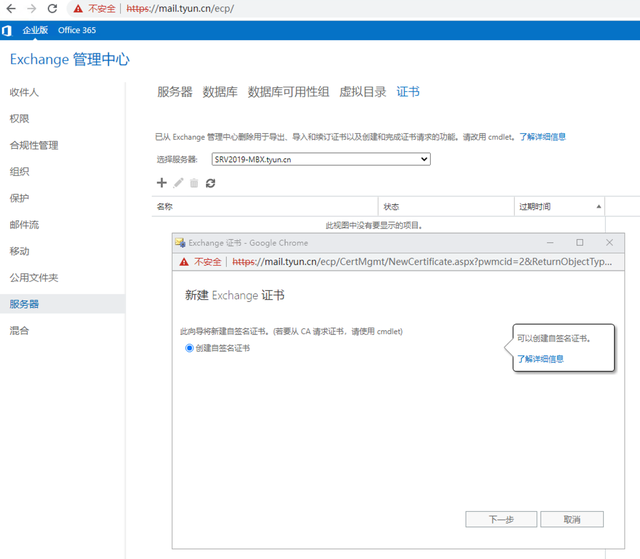Screen dimensions: 640x559
Task: Refresh the certificate list icon
Action: click(211, 183)
